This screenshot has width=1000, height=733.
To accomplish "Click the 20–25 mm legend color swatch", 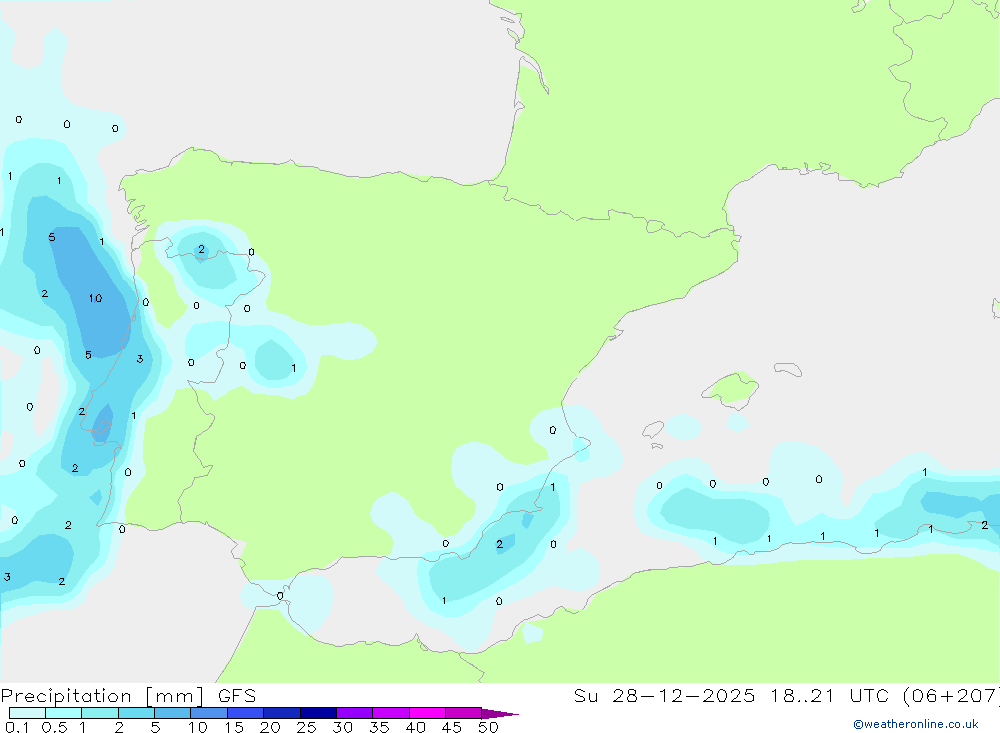I will [281, 713].
